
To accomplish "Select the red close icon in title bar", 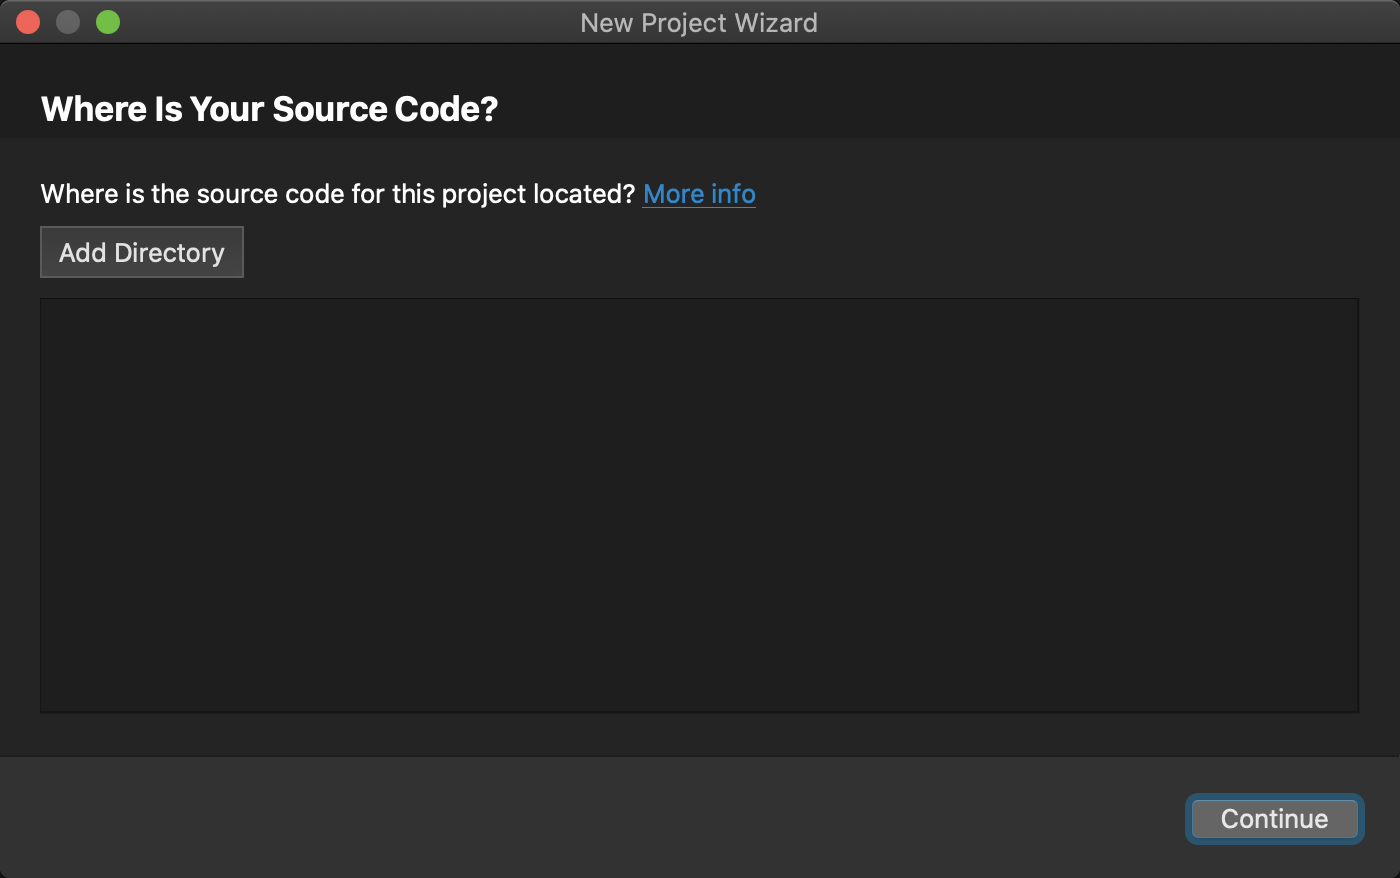I will (28, 22).
